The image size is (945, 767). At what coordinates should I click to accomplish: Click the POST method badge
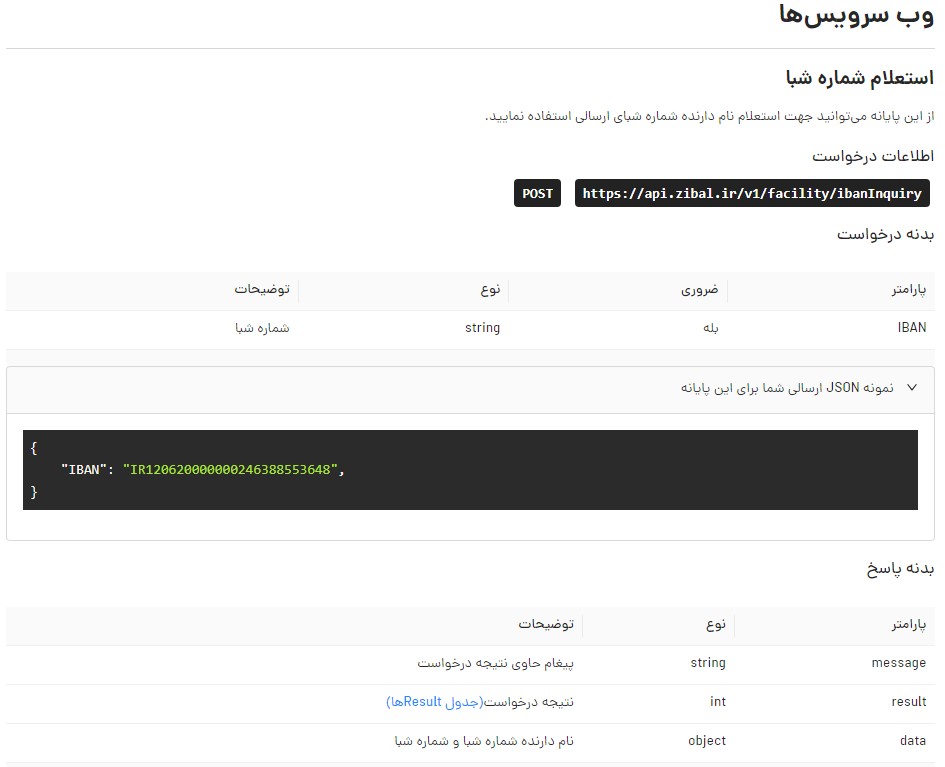[537, 194]
